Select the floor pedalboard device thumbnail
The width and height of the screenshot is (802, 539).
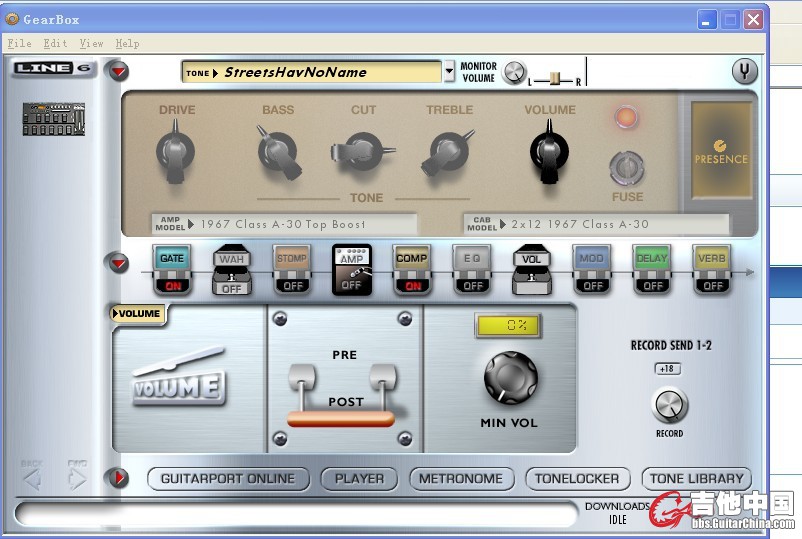(54, 119)
